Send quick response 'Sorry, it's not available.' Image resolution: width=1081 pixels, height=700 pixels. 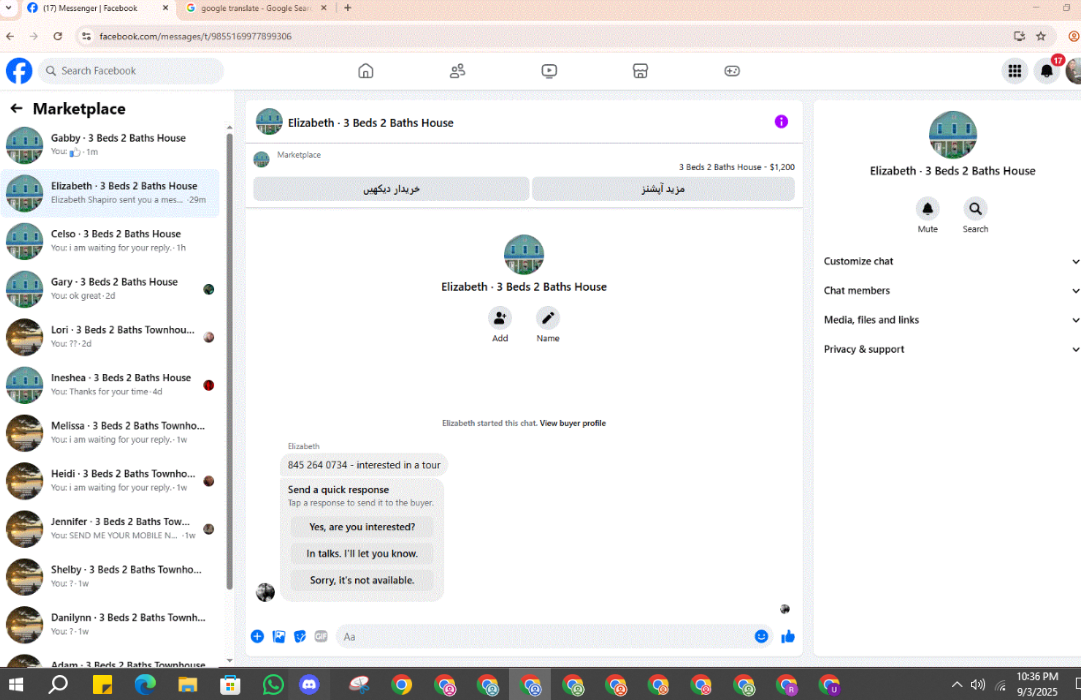[362, 580]
